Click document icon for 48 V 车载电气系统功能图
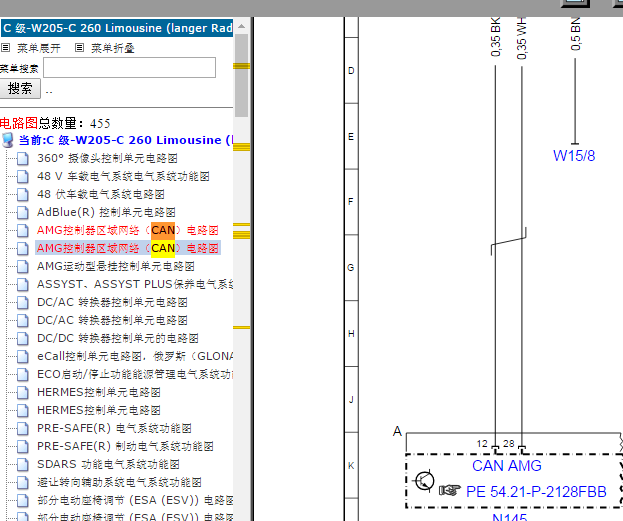The height and width of the screenshot is (521, 623). pyautogui.click(x=23, y=176)
